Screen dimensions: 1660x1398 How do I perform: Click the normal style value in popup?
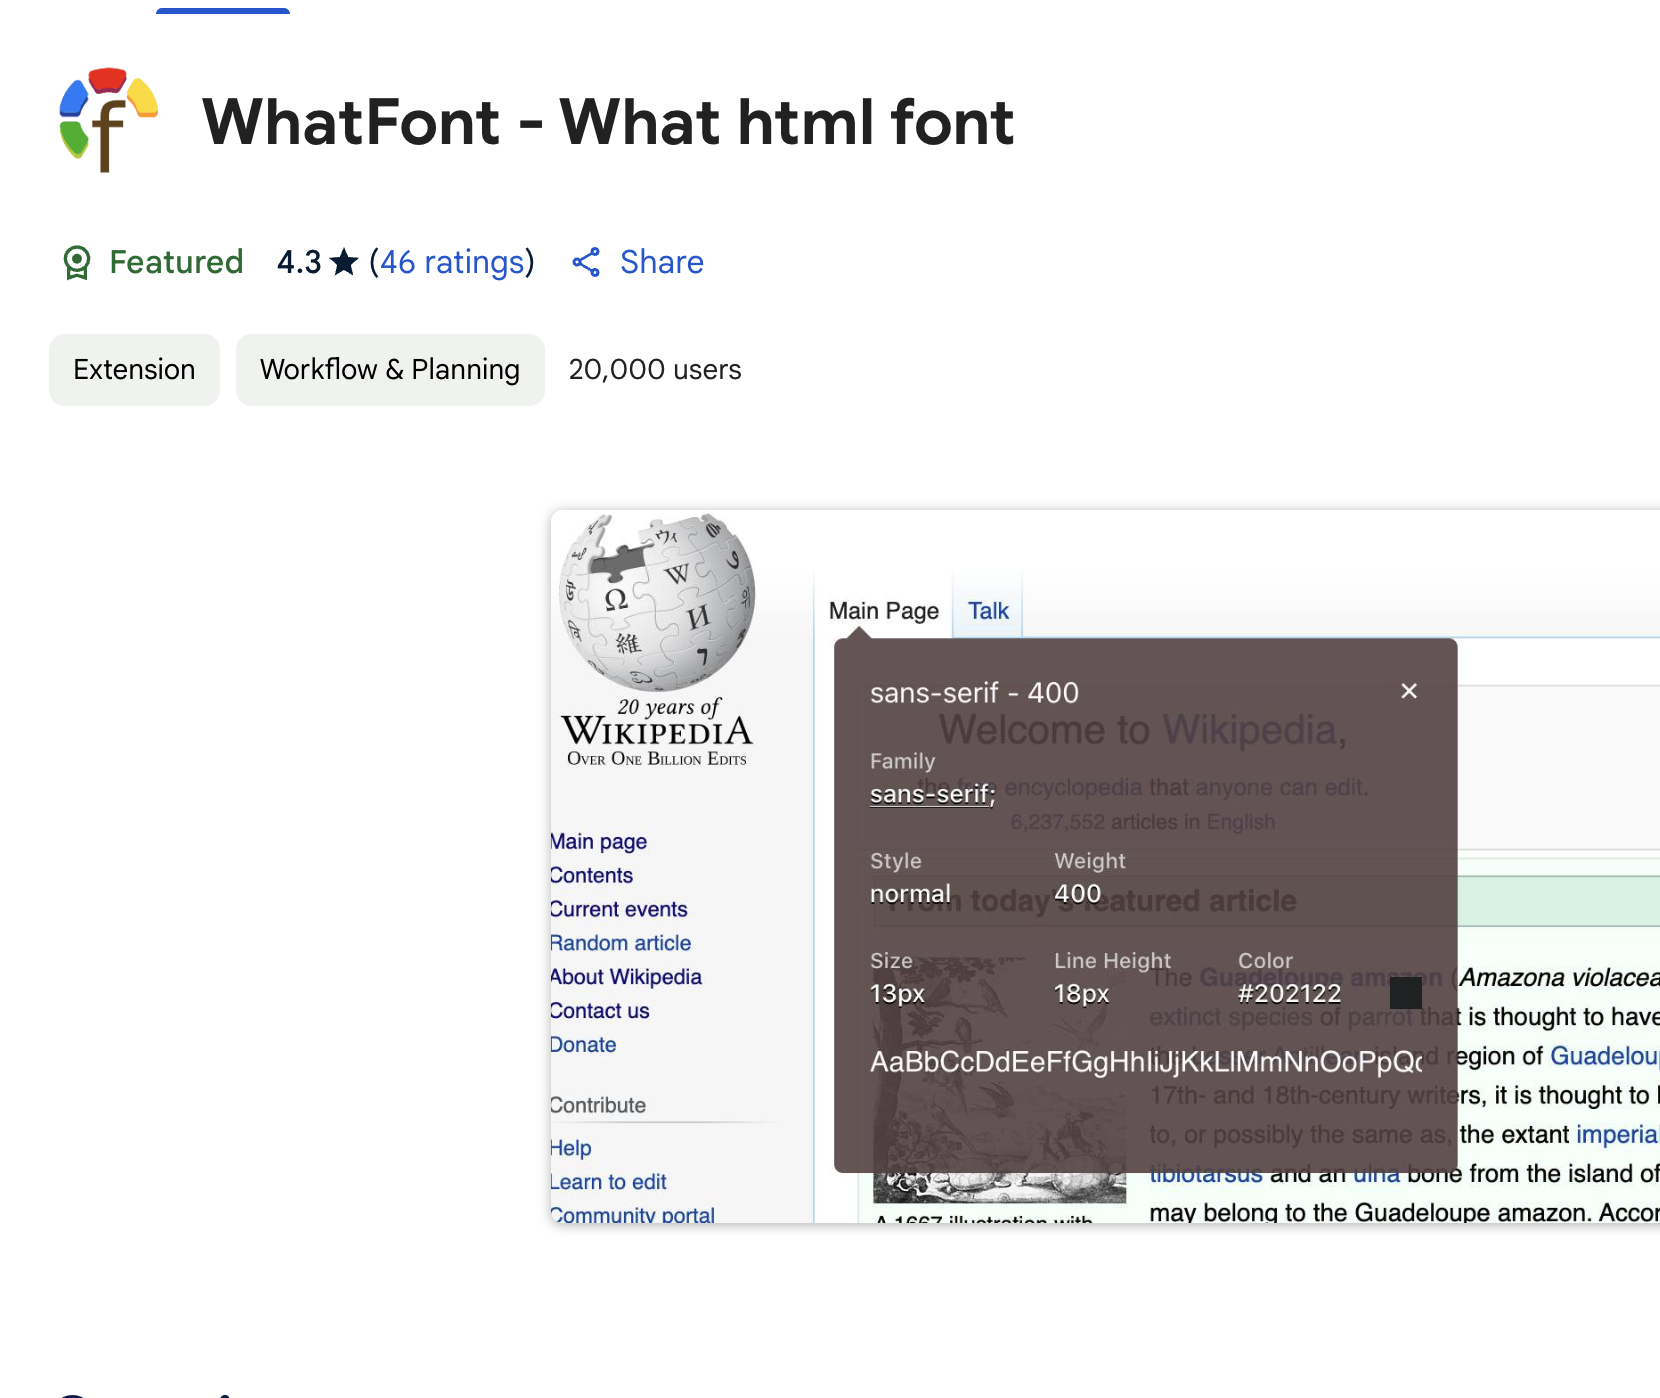(x=910, y=894)
